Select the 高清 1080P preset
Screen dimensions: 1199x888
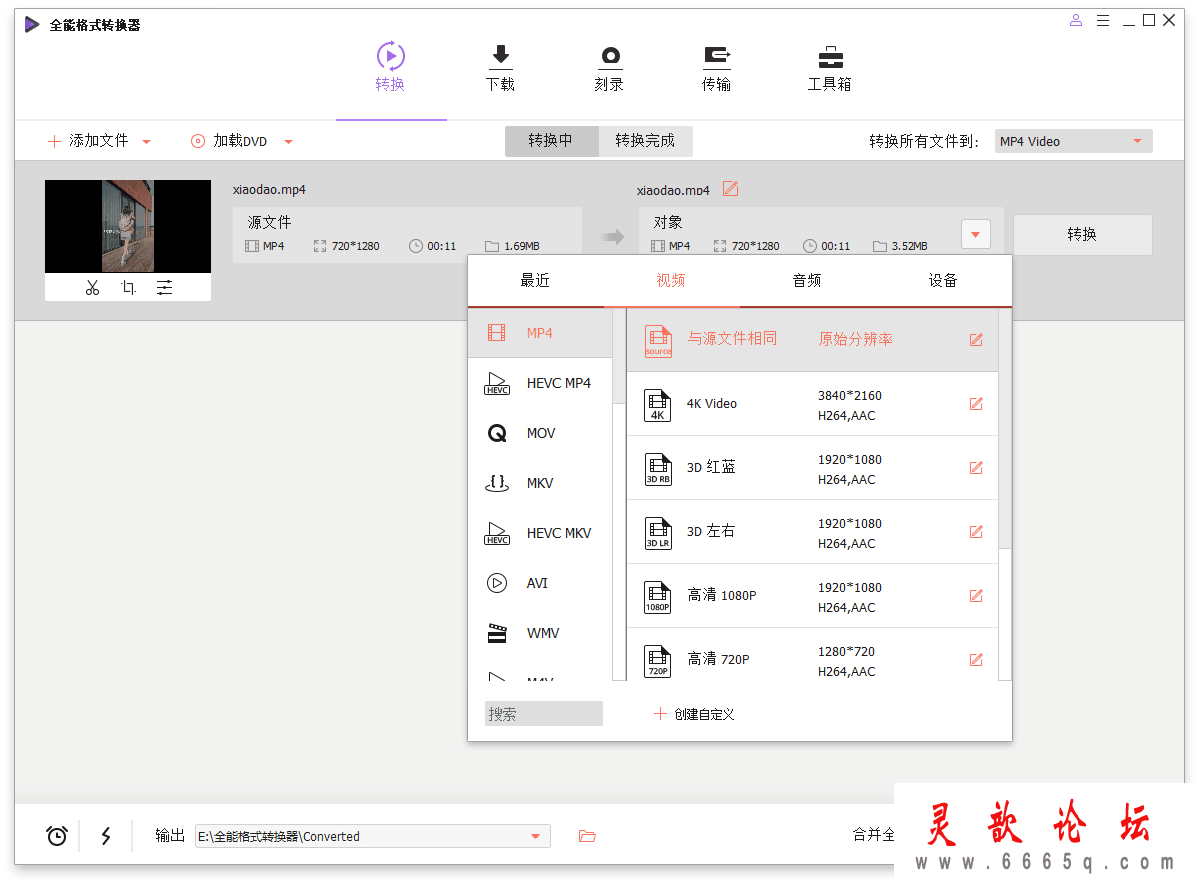(812, 596)
